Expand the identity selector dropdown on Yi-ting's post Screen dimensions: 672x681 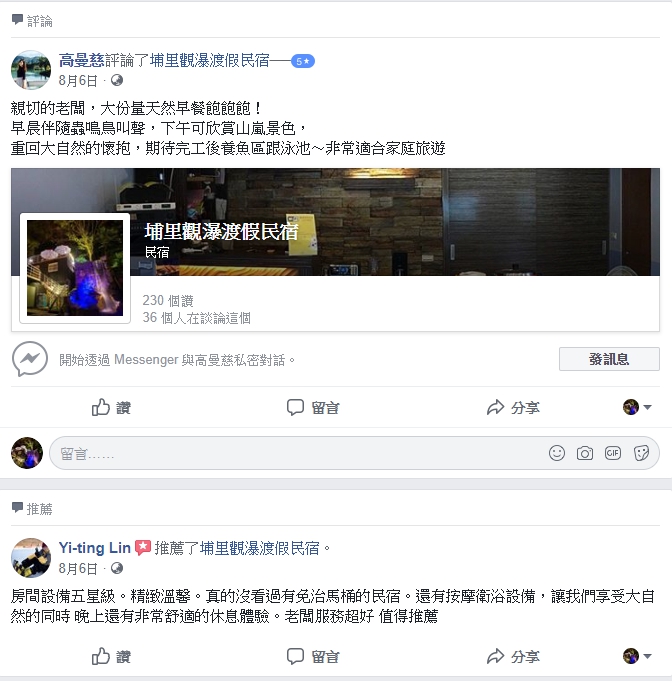point(637,656)
